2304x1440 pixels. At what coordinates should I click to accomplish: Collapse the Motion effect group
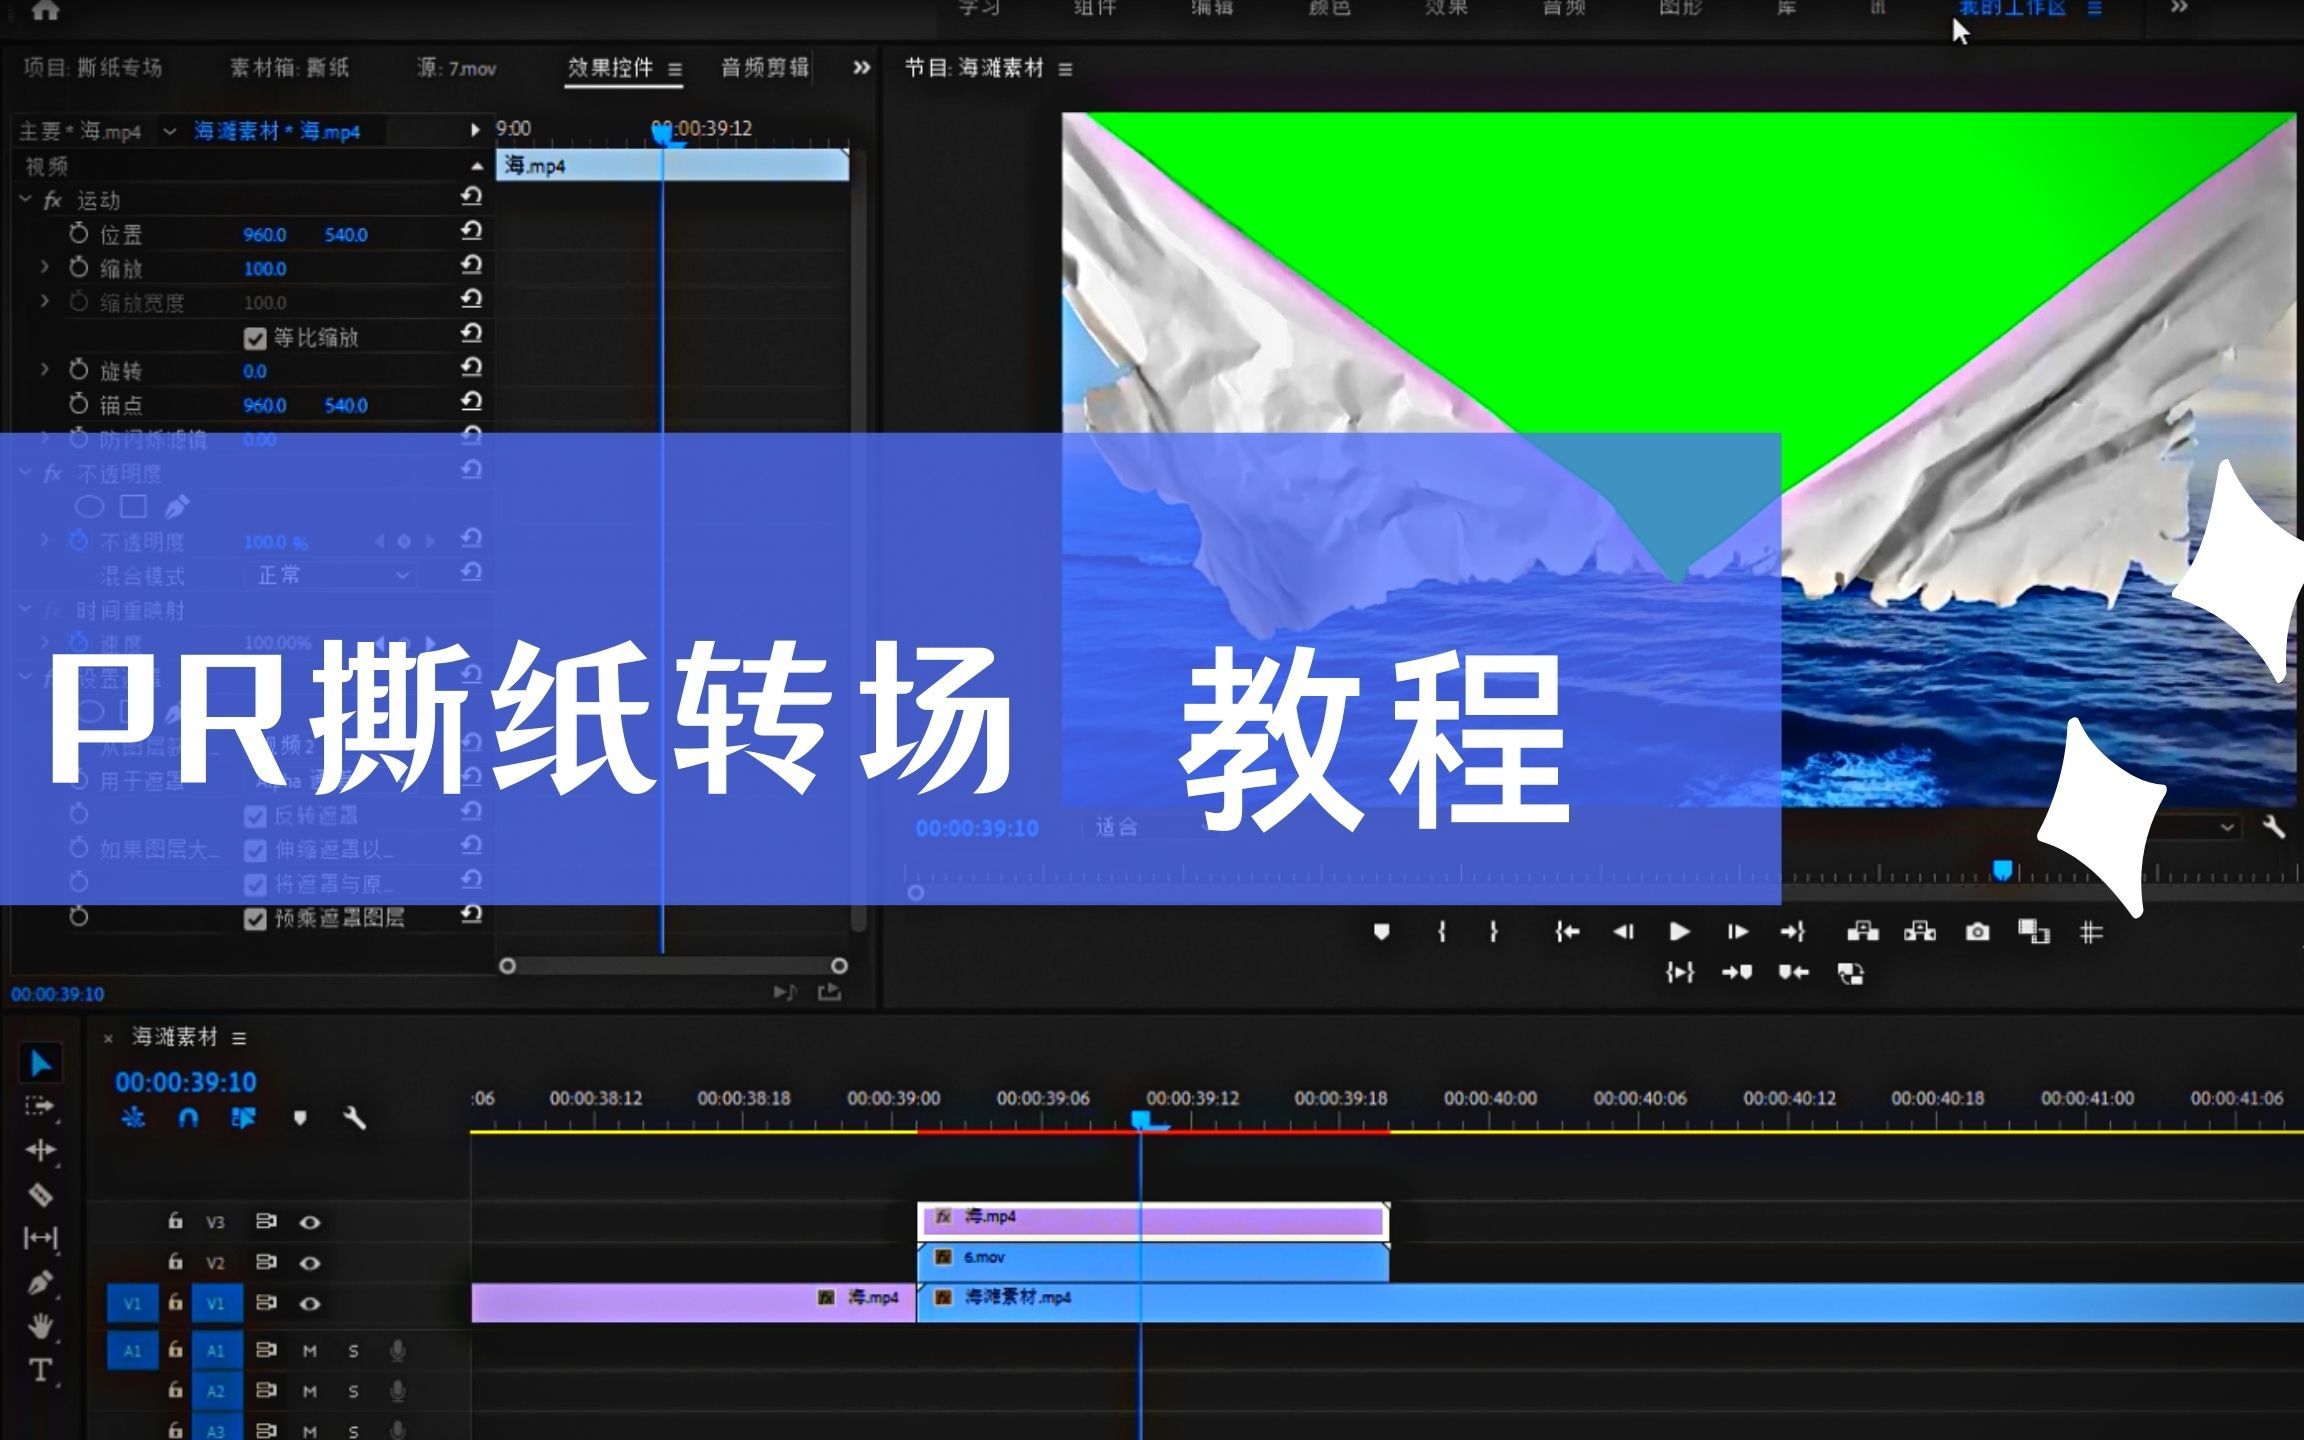[x=26, y=200]
